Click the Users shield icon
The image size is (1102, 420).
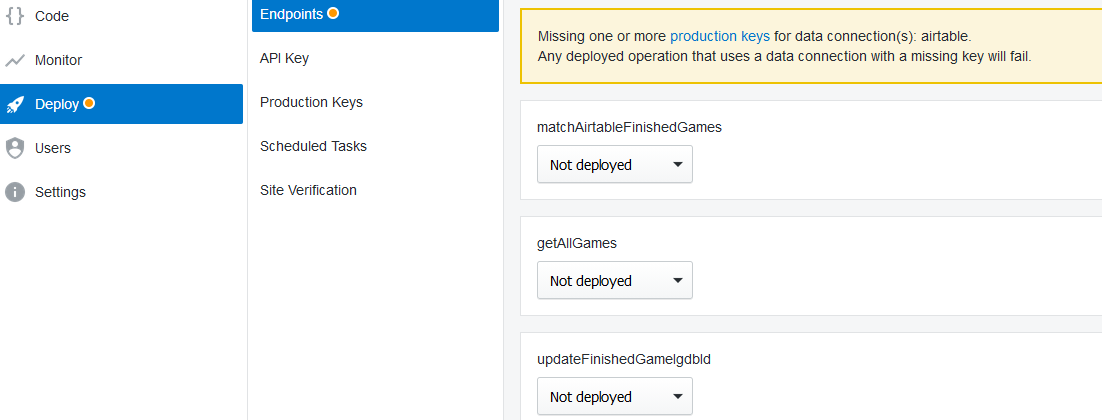click(x=15, y=148)
